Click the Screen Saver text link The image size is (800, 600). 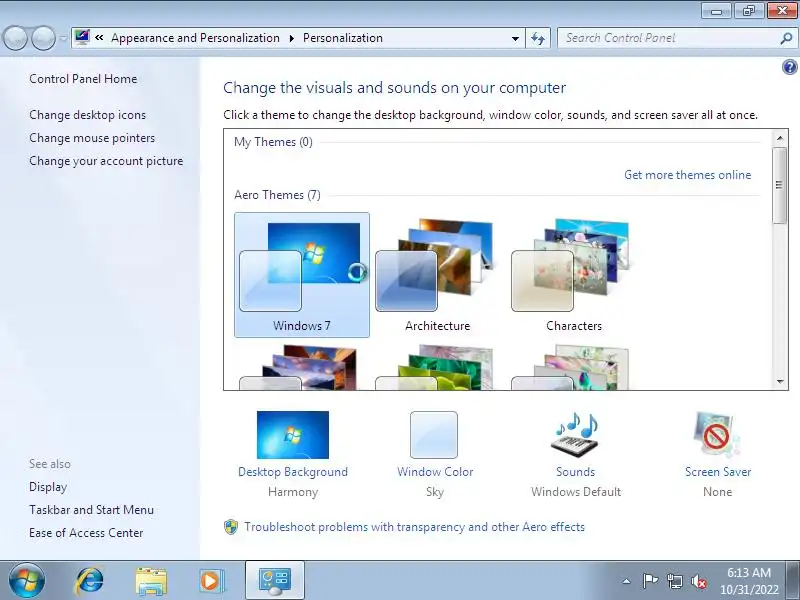tap(718, 472)
